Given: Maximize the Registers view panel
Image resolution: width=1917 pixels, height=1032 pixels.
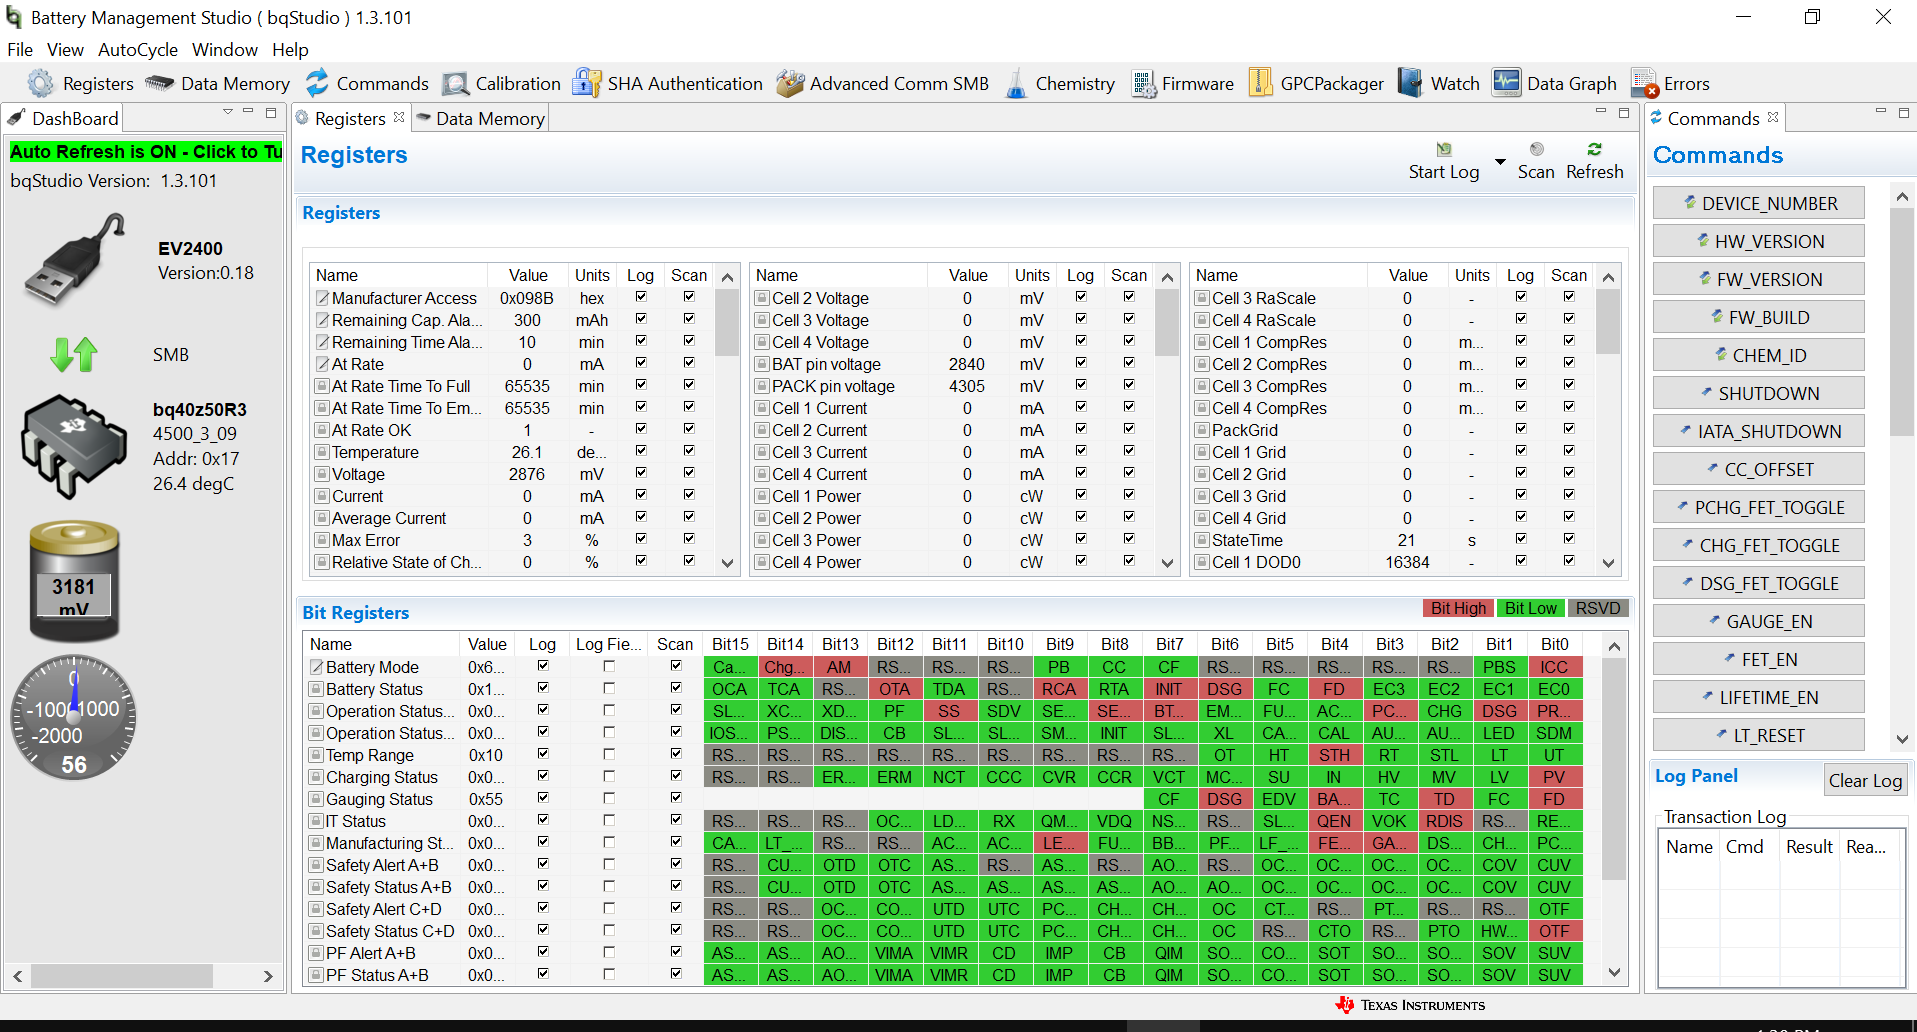Looking at the screenshot, I should (x=1624, y=112).
